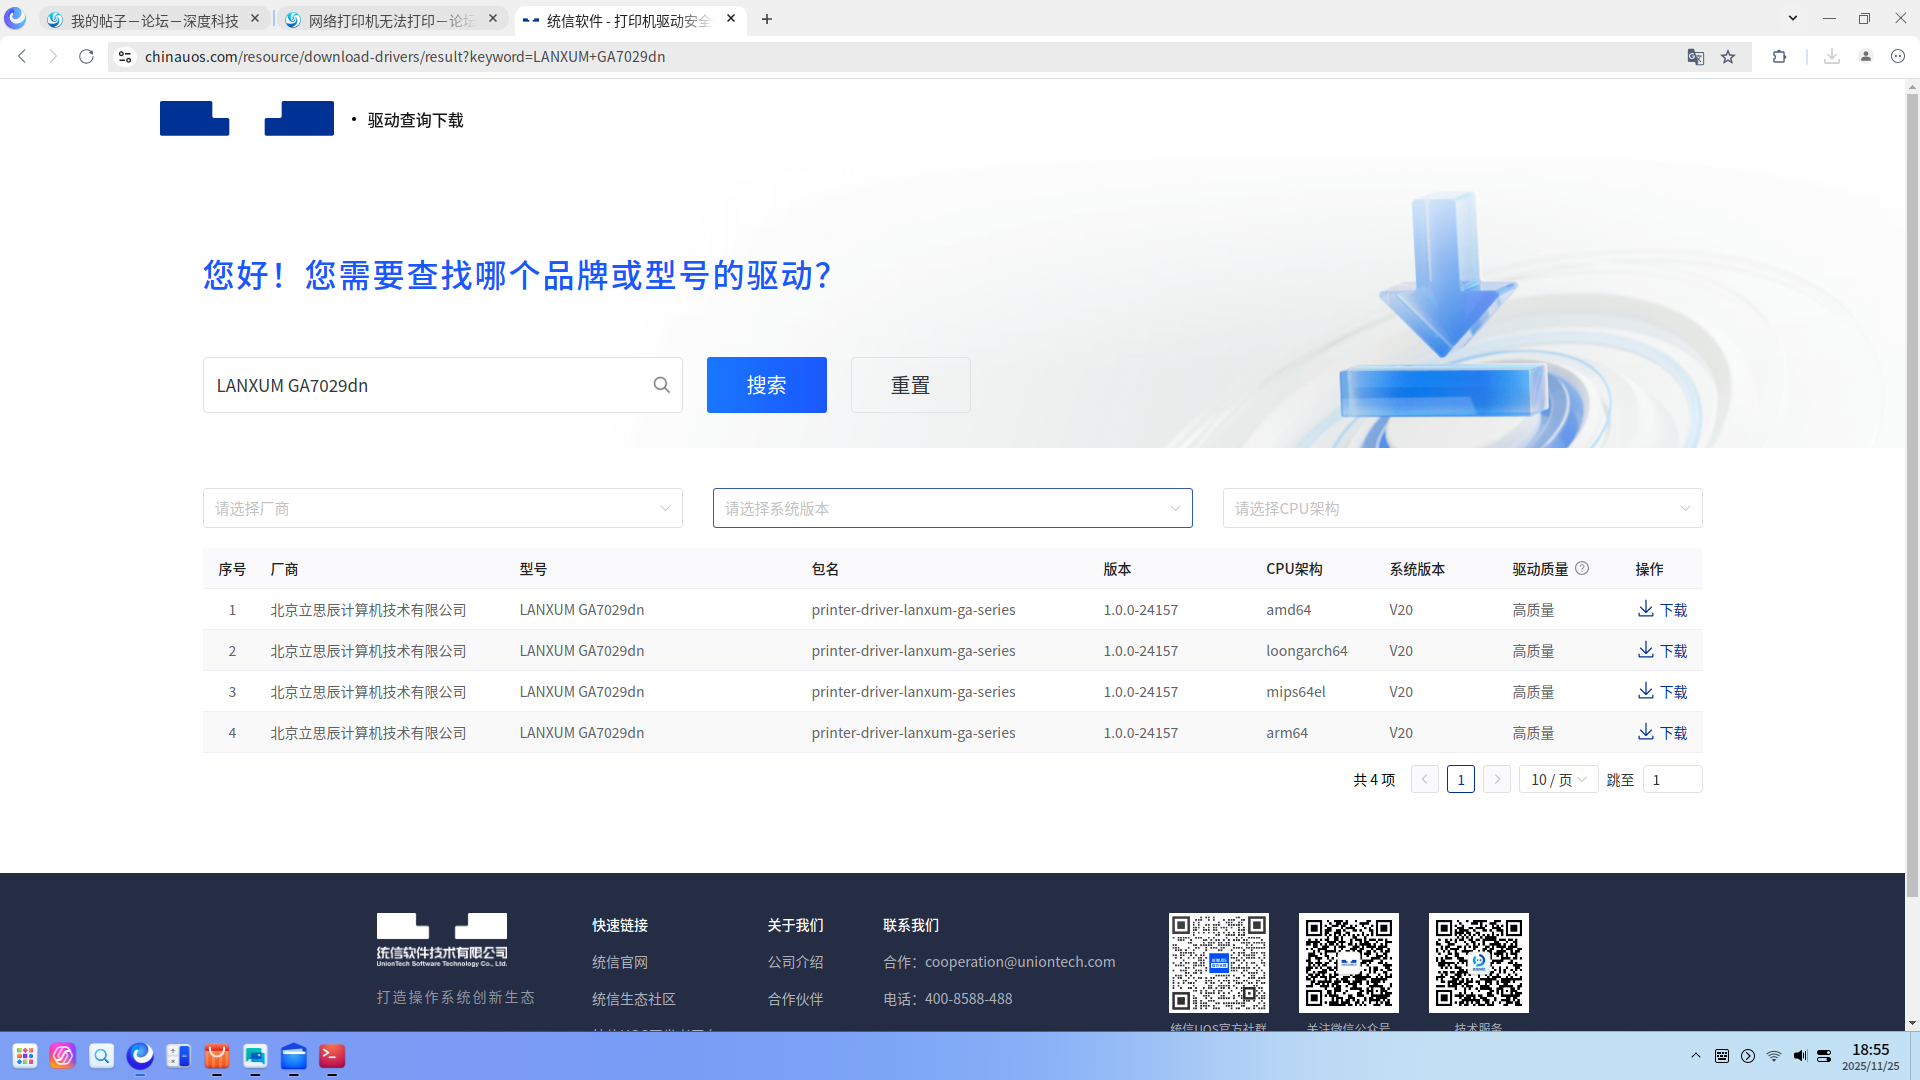Expand the 请选择CPU架构 dropdown

tap(1463, 508)
